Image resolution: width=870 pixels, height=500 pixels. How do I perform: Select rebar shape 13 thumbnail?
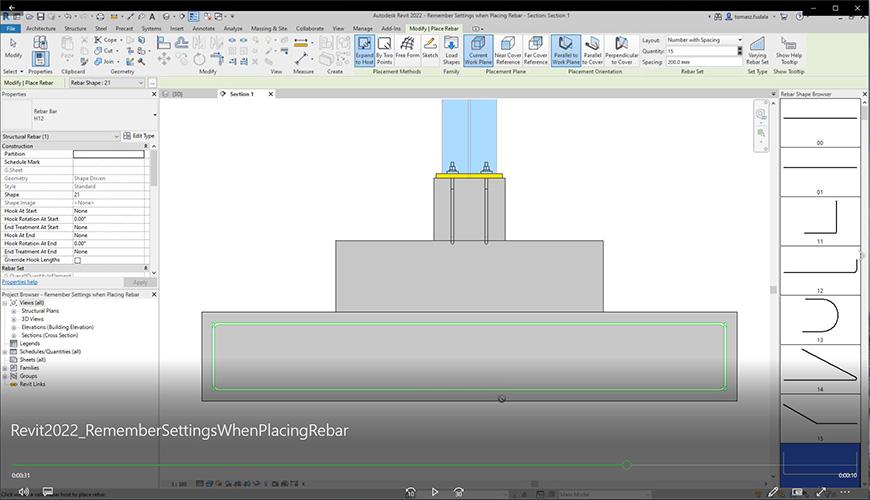pyautogui.click(x=820, y=320)
